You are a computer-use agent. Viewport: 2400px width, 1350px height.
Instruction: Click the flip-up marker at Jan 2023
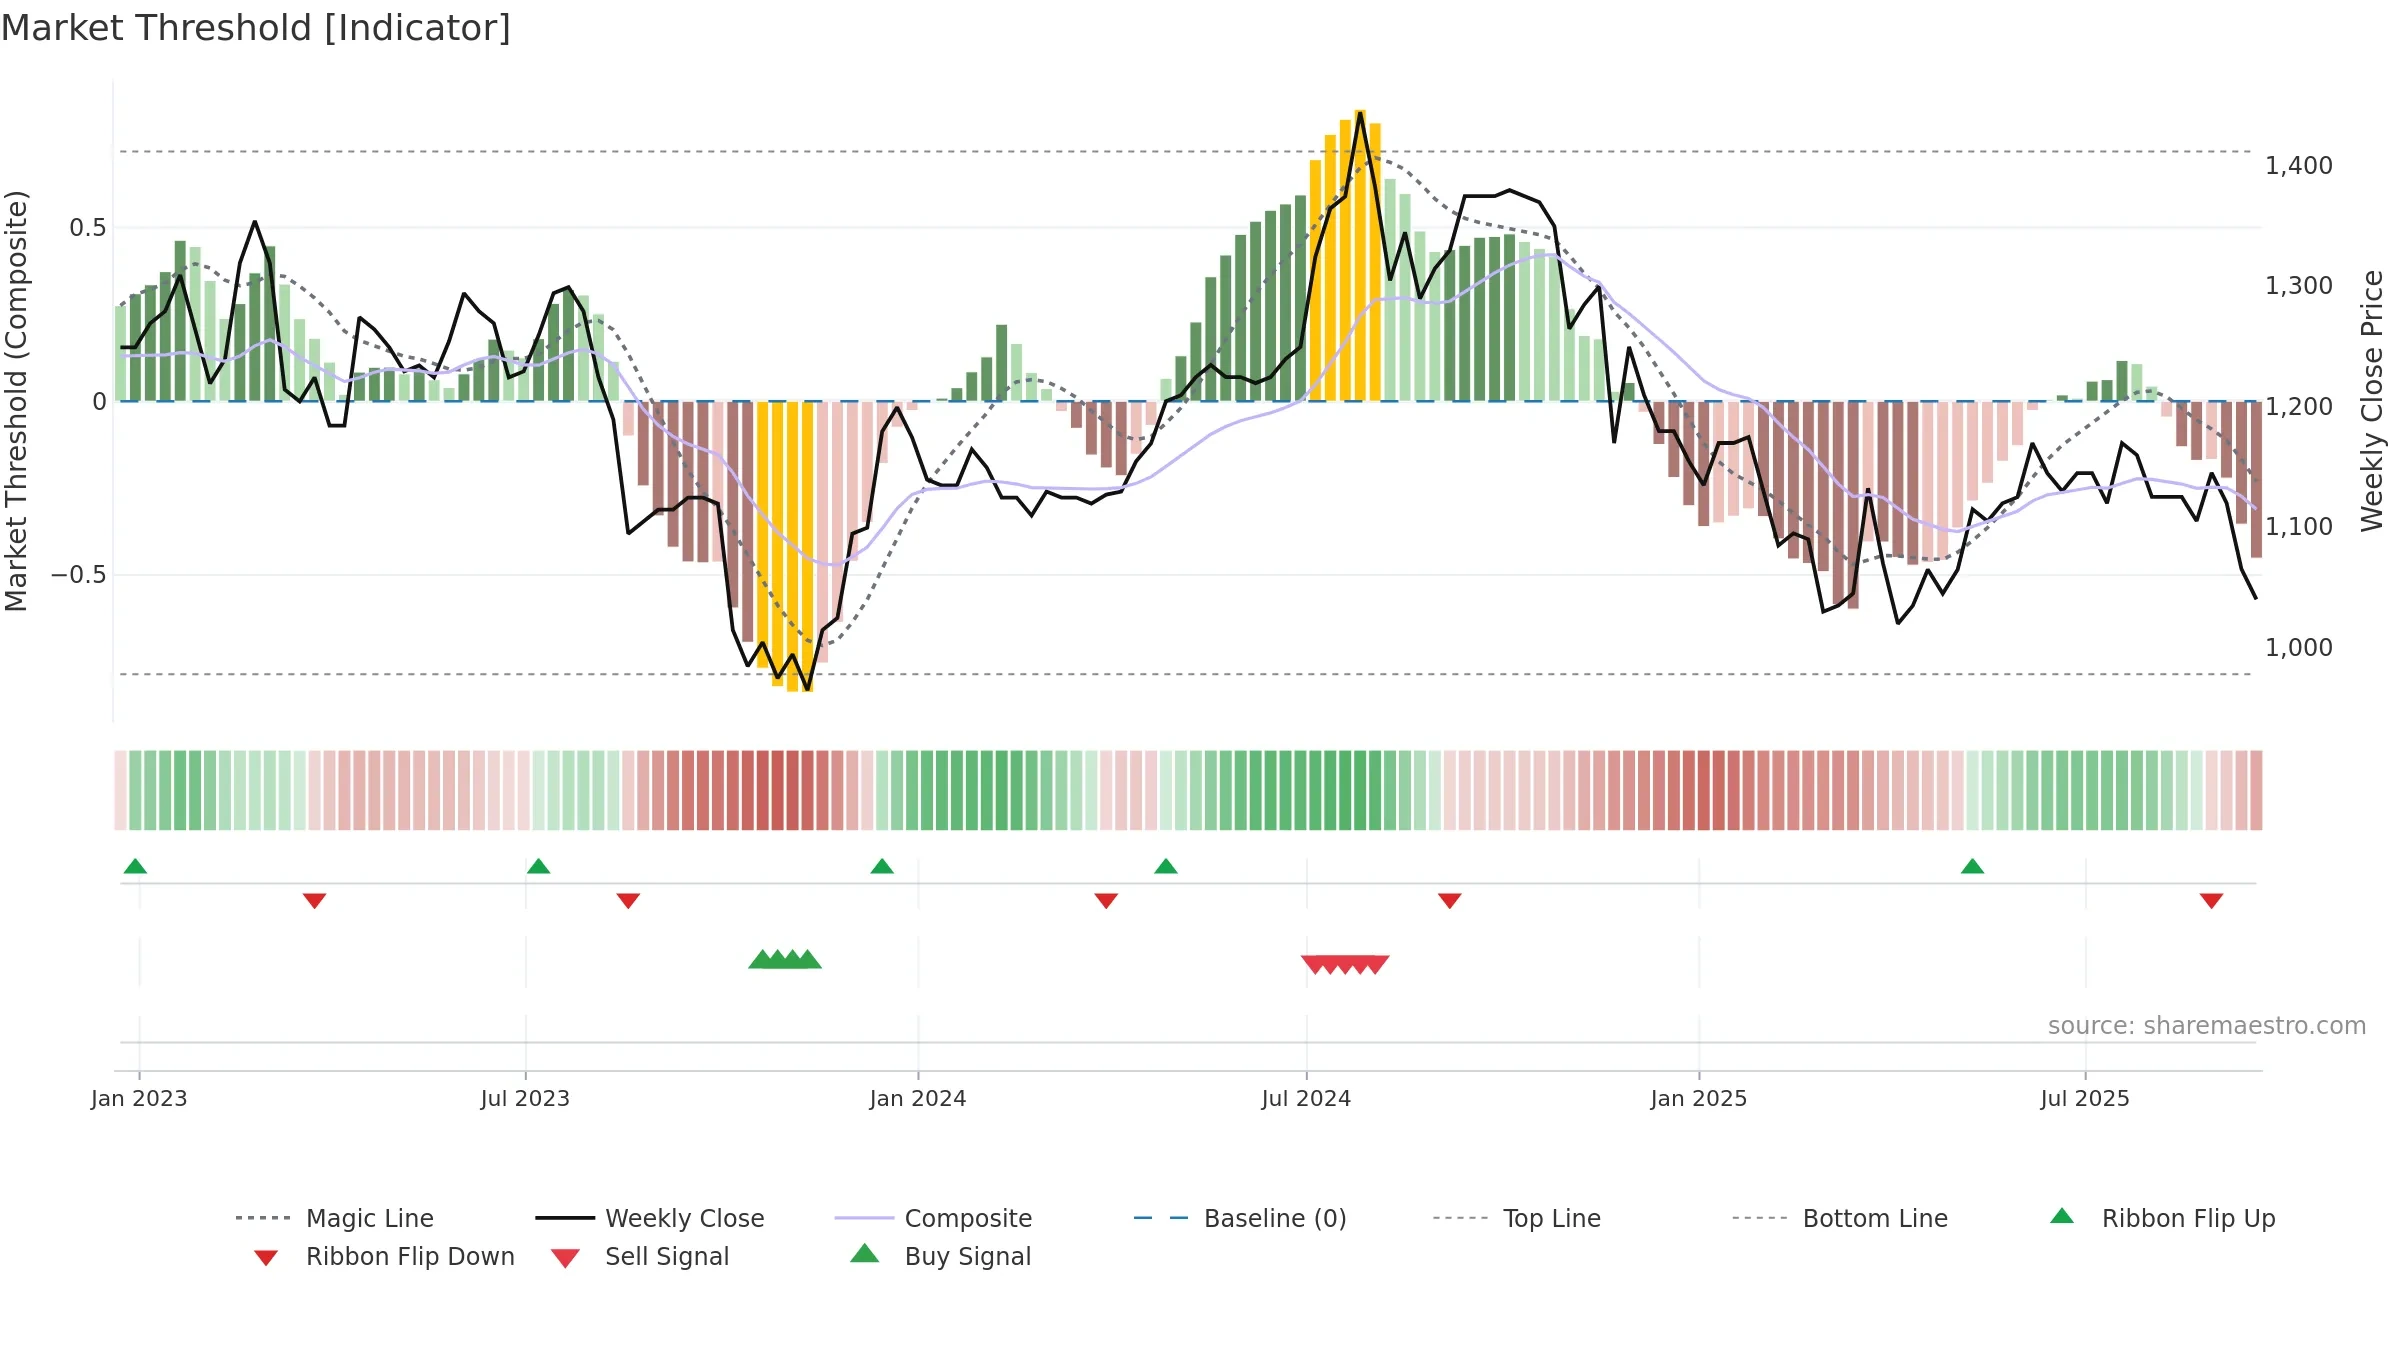(x=135, y=866)
